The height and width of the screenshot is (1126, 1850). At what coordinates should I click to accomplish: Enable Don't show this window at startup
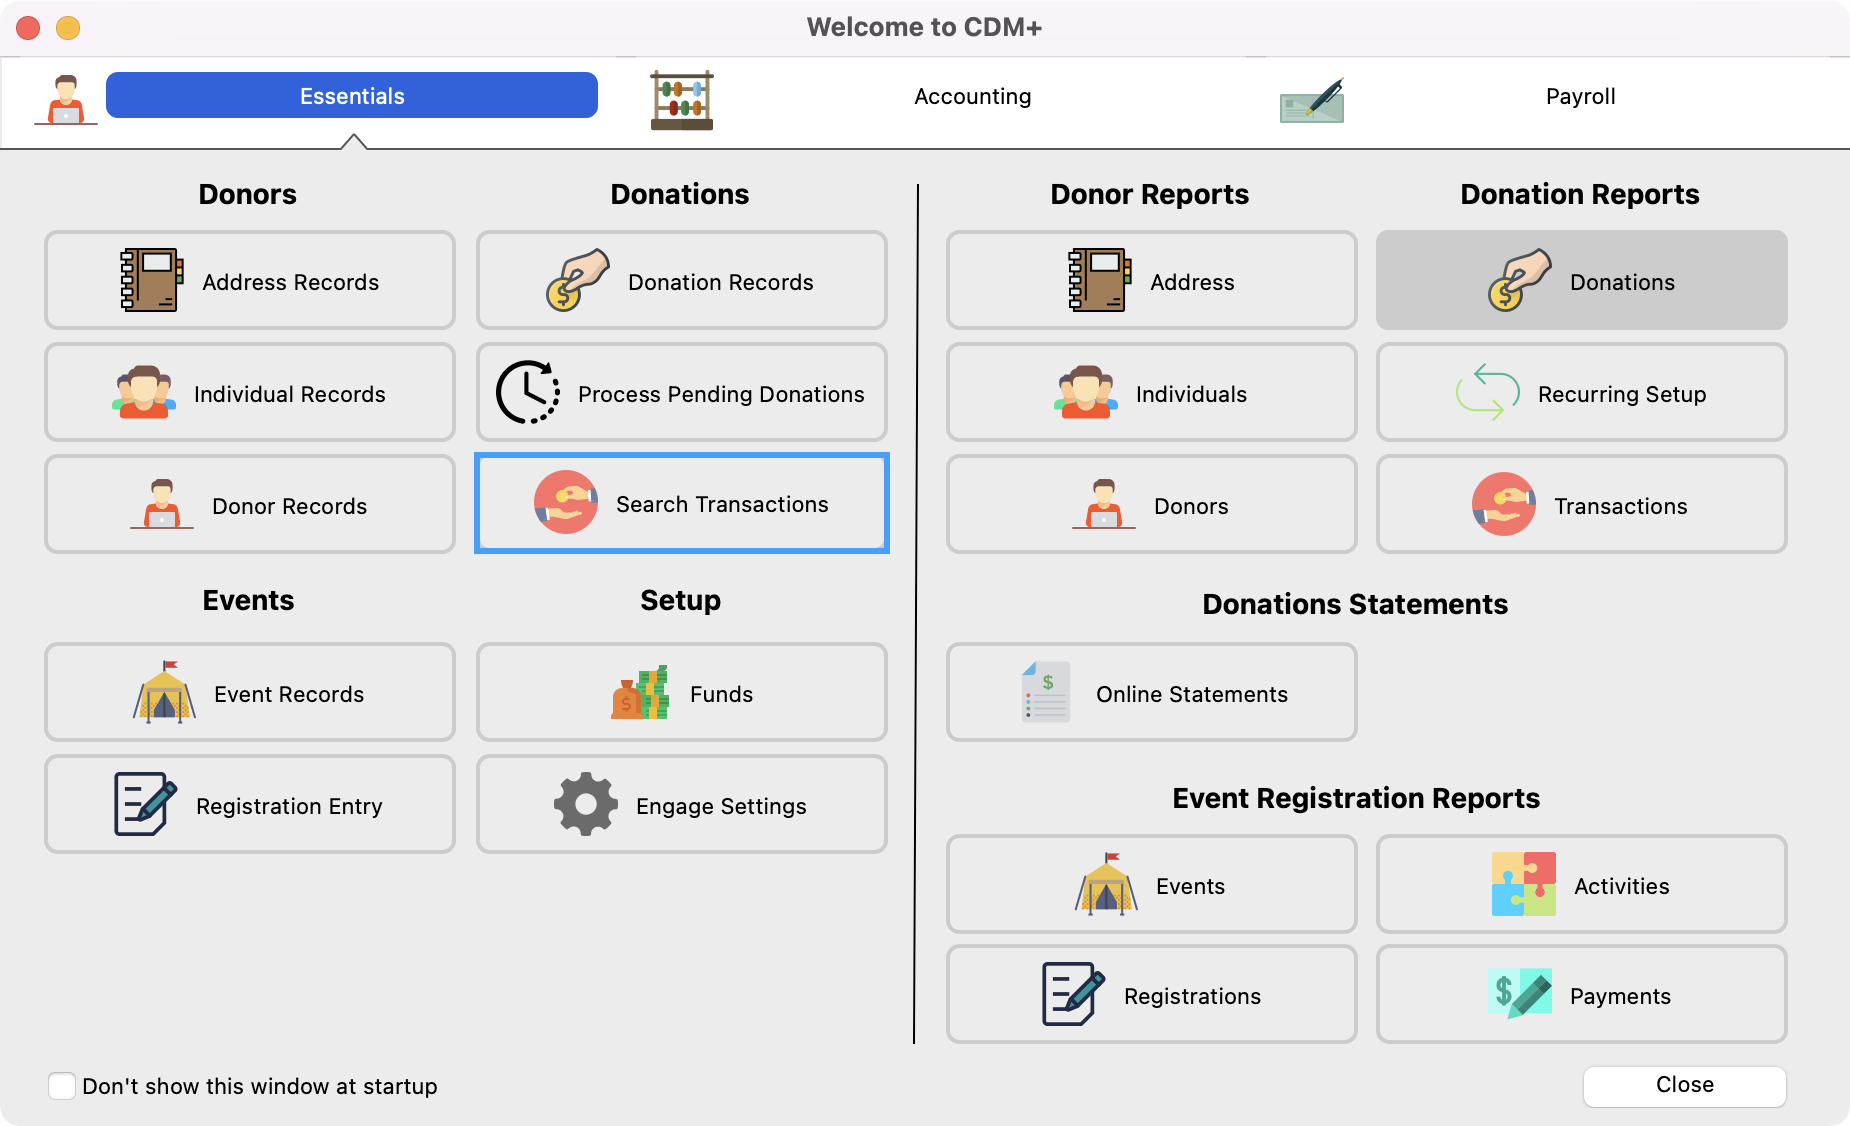tap(62, 1086)
